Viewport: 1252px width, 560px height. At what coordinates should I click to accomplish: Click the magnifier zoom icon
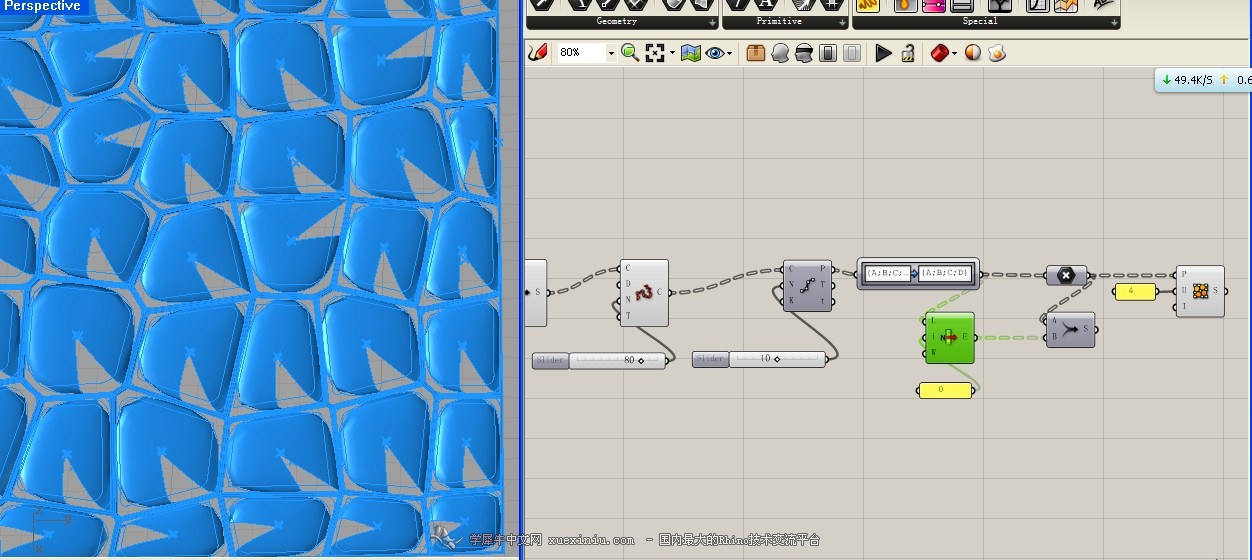click(630, 52)
